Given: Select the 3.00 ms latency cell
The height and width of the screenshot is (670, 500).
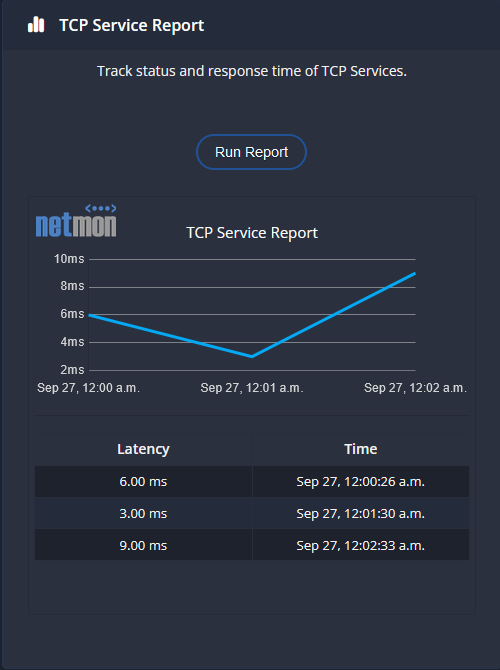Looking at the screenshot, I should pyautogui.click(x=143, y=513).
